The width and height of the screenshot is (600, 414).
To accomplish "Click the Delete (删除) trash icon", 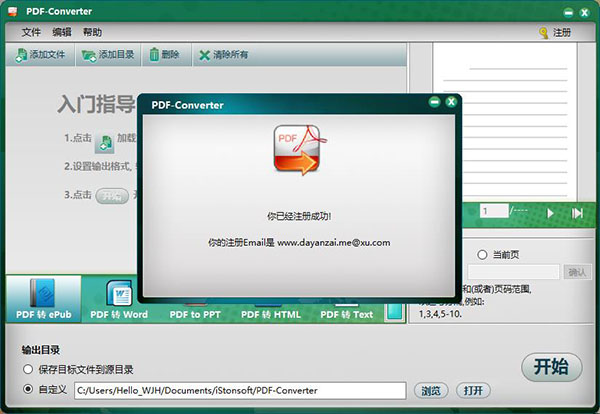I will (154, 55).
